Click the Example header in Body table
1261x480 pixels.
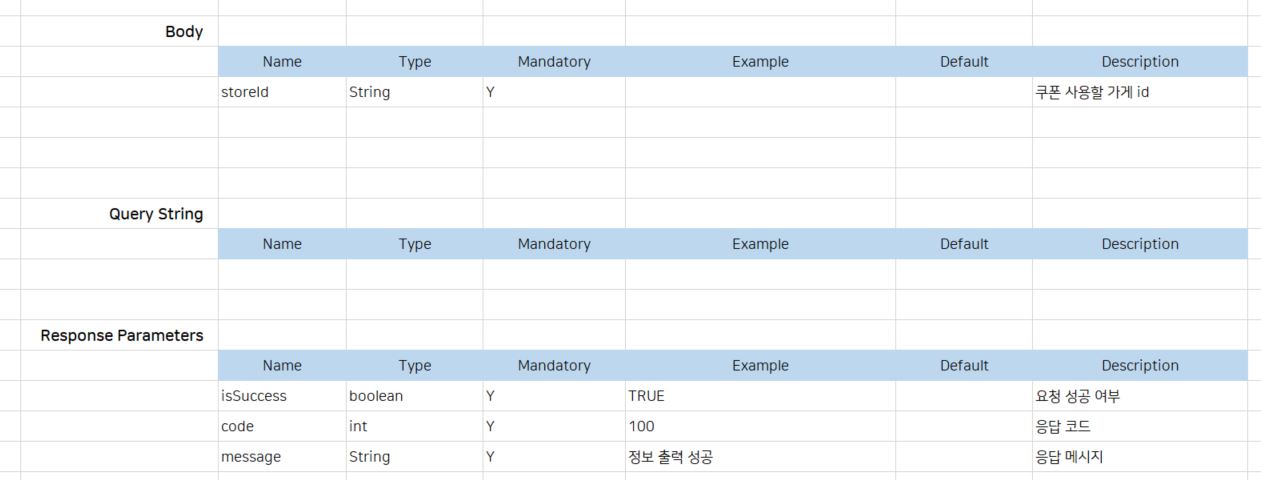coord(760,61)
